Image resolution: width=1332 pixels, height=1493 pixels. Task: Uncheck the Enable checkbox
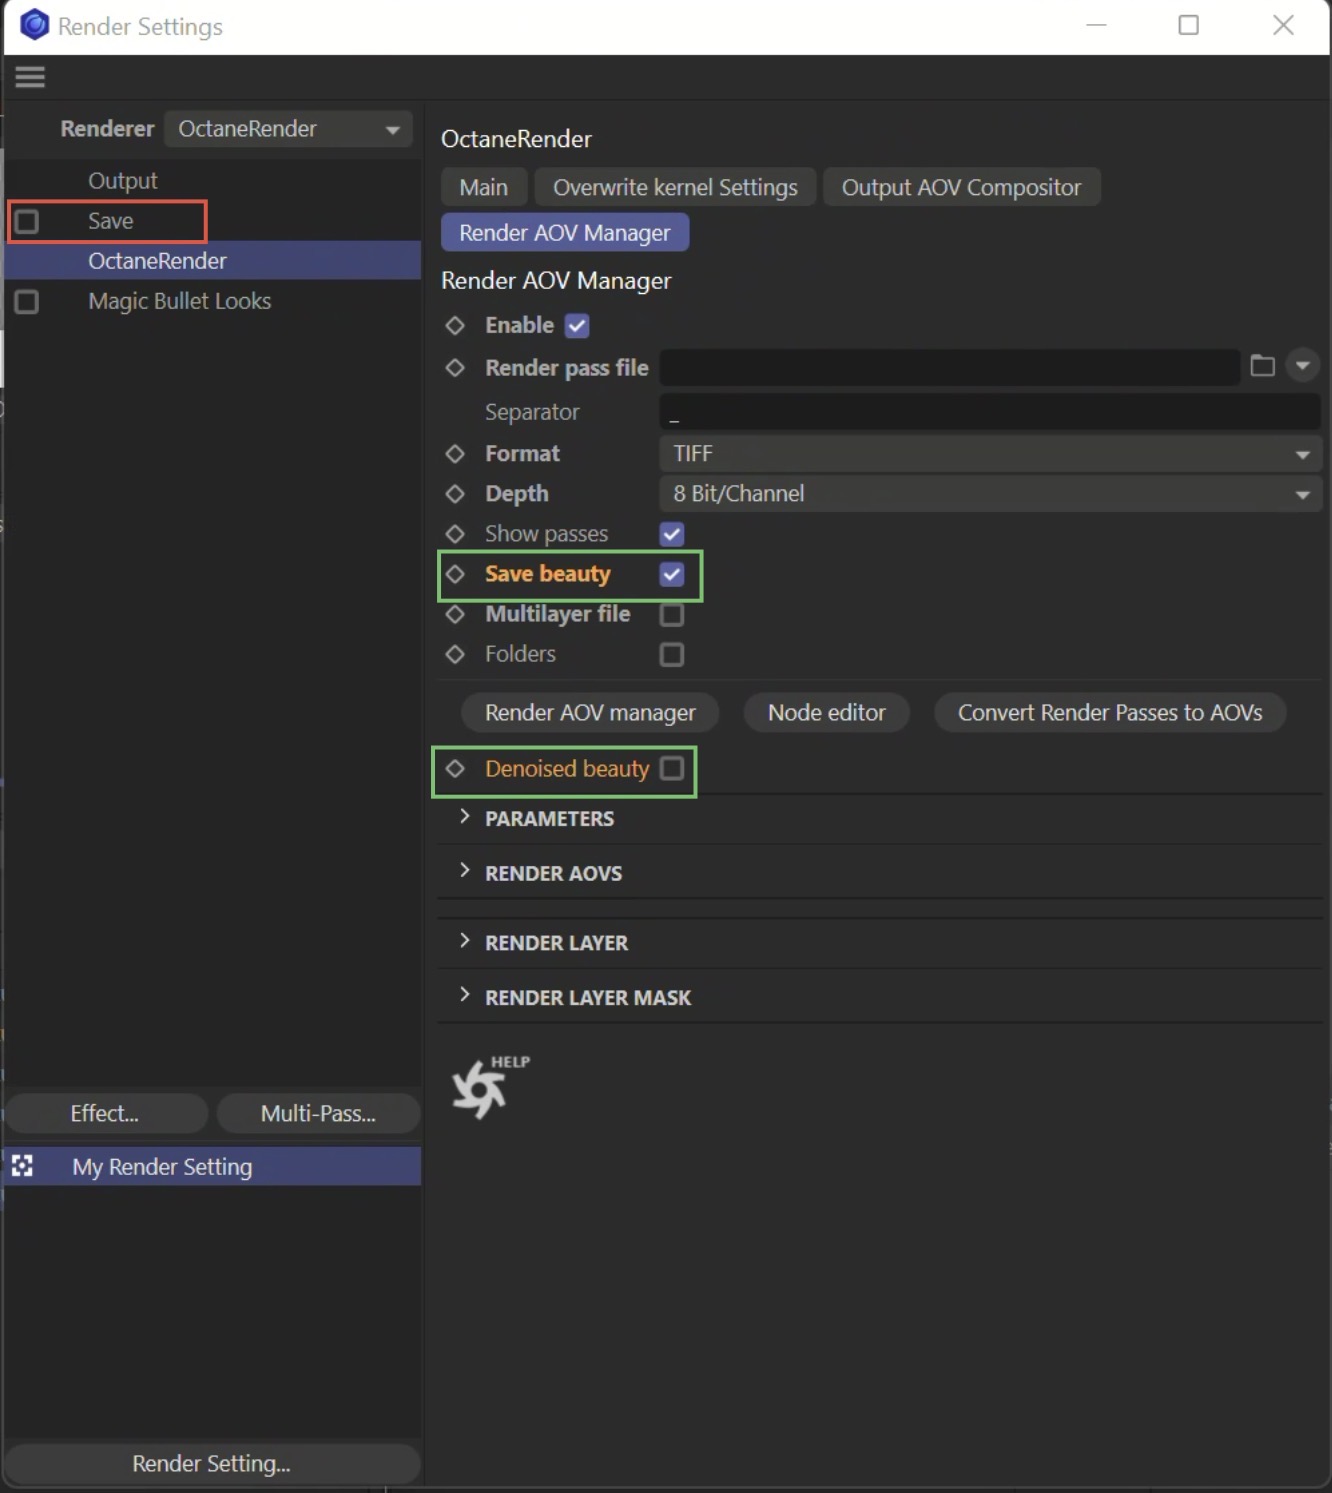pos(577,325)
